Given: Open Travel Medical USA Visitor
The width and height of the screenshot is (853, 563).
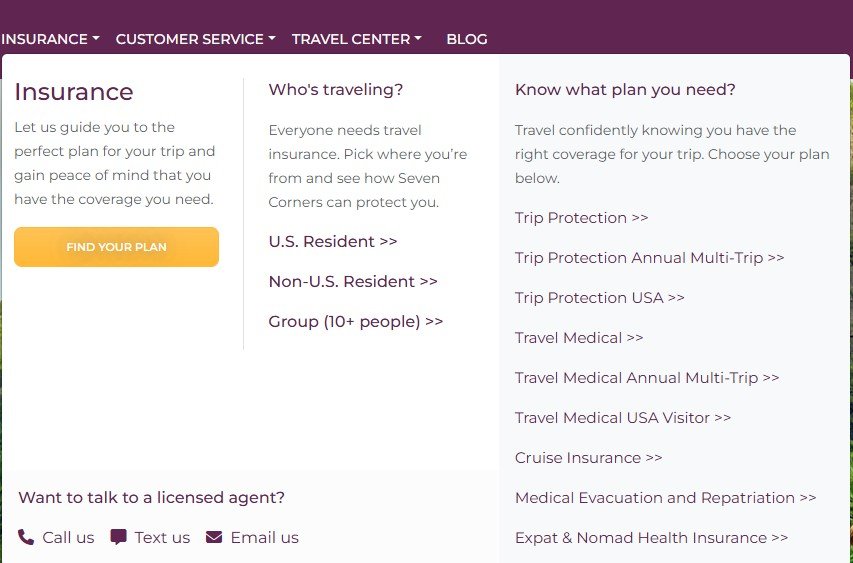Looking at the screenshot, I should [x=622, y=418].
